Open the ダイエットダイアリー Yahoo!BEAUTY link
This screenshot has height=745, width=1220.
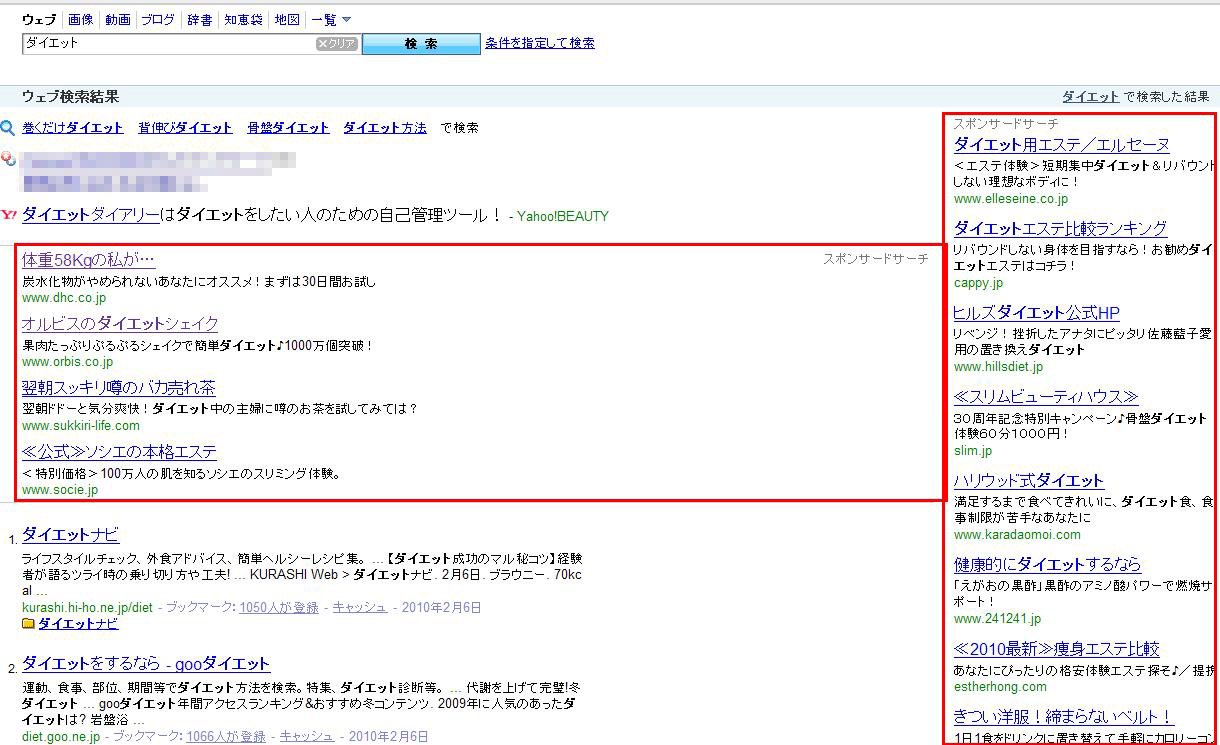click(91, 214)
